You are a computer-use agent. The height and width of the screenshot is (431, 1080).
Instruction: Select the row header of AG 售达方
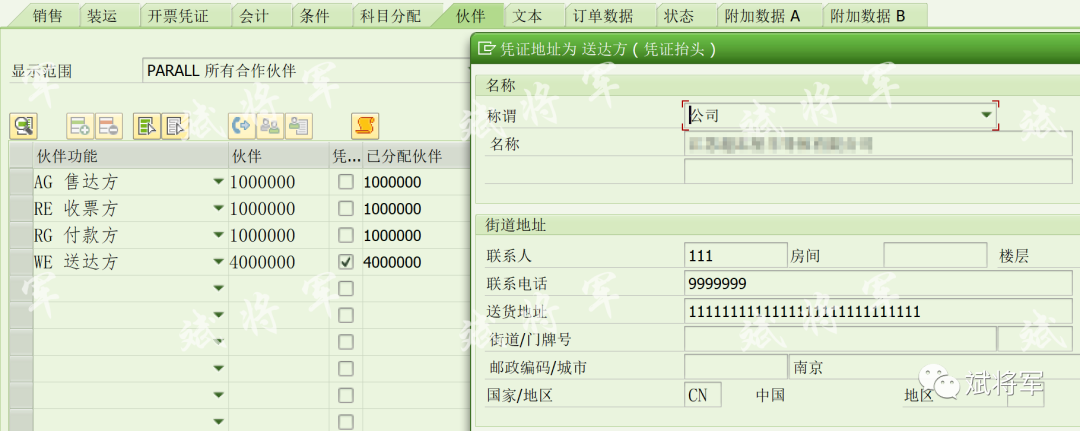click(x=21, y=182)
